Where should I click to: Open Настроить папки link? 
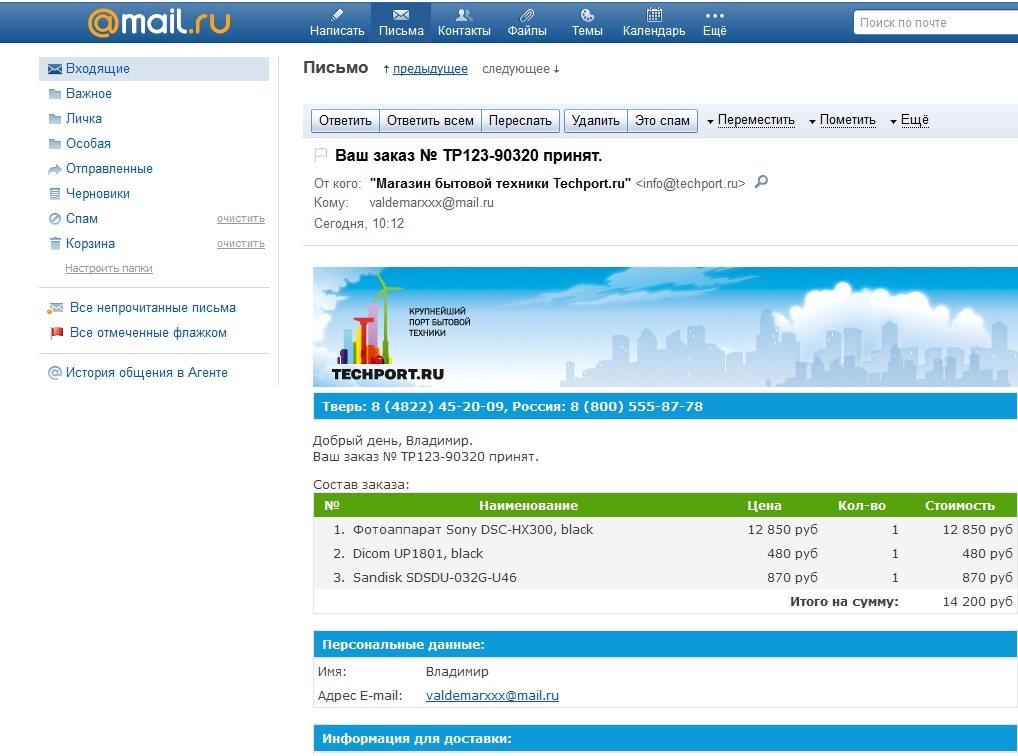pyautogui.click(x=108, y=268)
